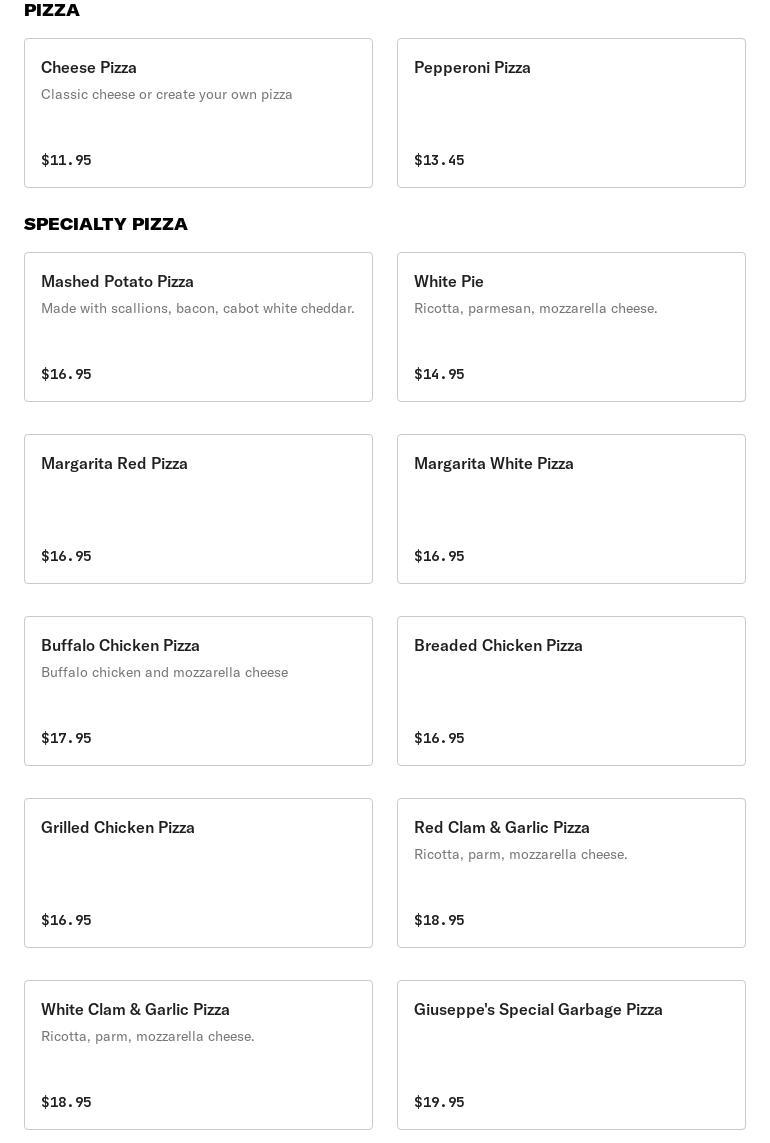The height and width of the screenshot is (1143, 770).
Task: Open the White Clam & Garlic Pizza
Action: 198,1055
